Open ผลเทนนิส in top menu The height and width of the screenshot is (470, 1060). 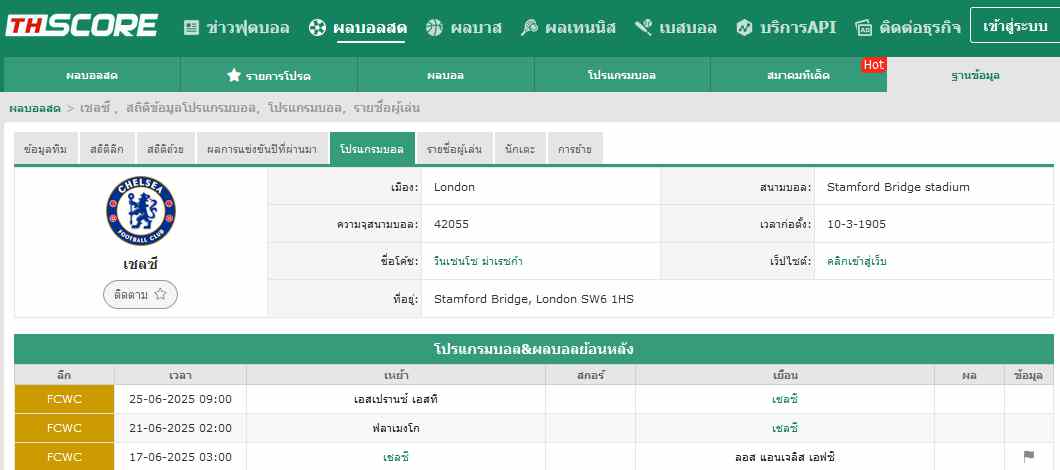pos(580,28)
